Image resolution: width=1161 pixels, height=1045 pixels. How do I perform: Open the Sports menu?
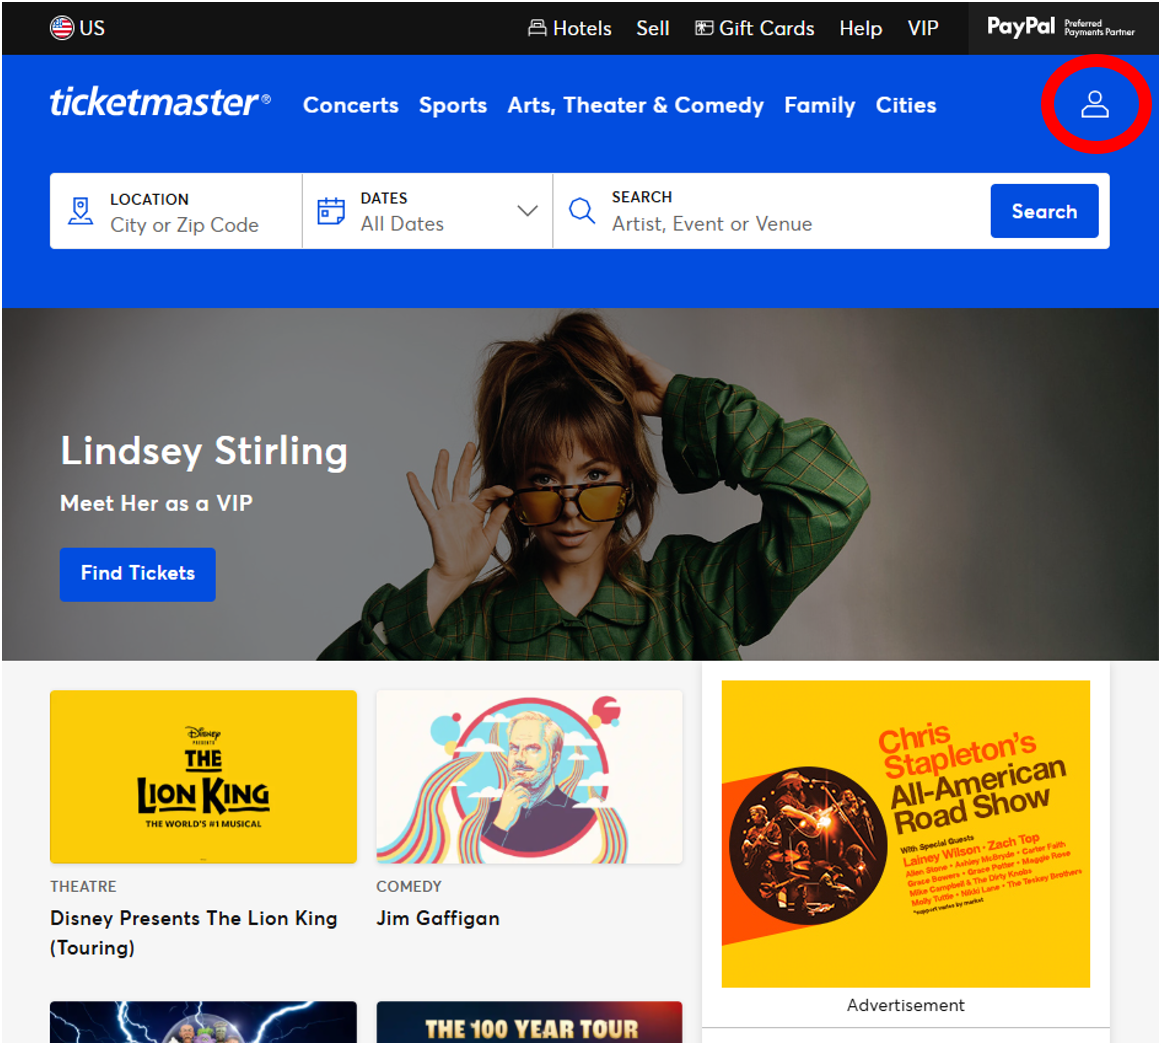(x=453, y=105)
